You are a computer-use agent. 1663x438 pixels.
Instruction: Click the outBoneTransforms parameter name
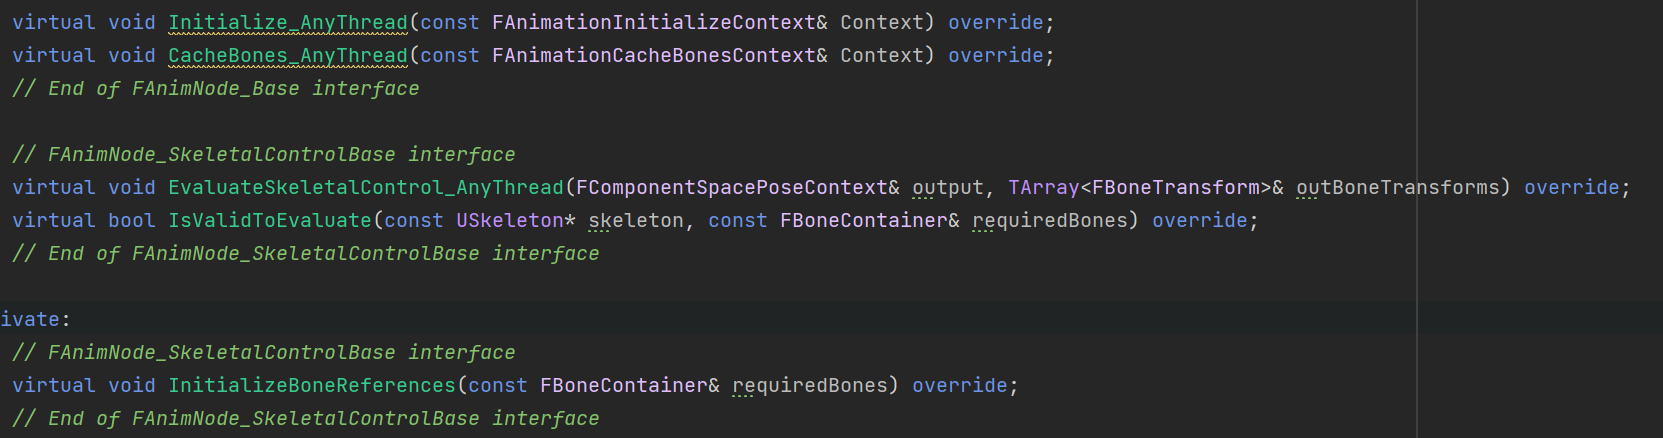pyautogui.click(x=1398, y=187)
